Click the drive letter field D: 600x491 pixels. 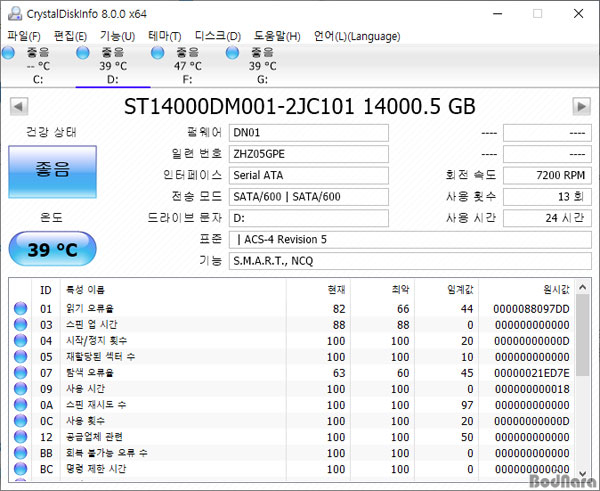tap(309, 218)
